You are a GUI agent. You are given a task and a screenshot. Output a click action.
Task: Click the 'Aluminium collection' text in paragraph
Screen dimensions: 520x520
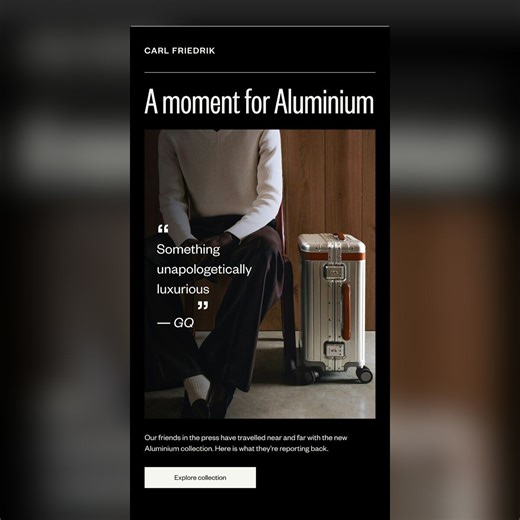click(x=179, y=449)
